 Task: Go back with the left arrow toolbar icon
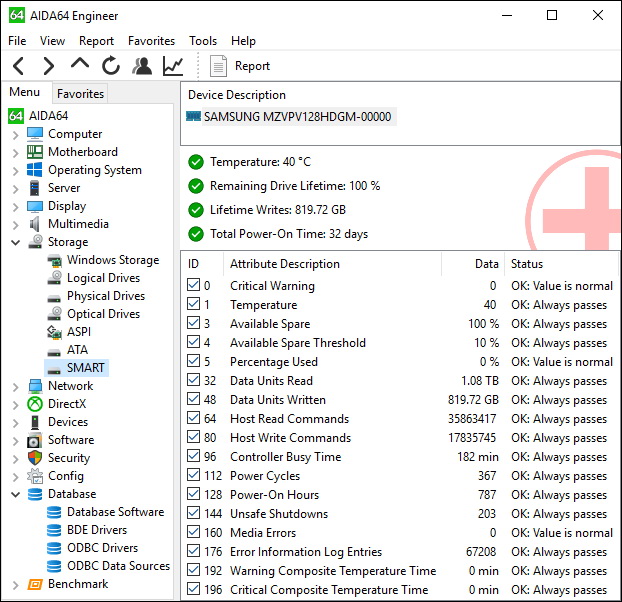tap(19, 66)
